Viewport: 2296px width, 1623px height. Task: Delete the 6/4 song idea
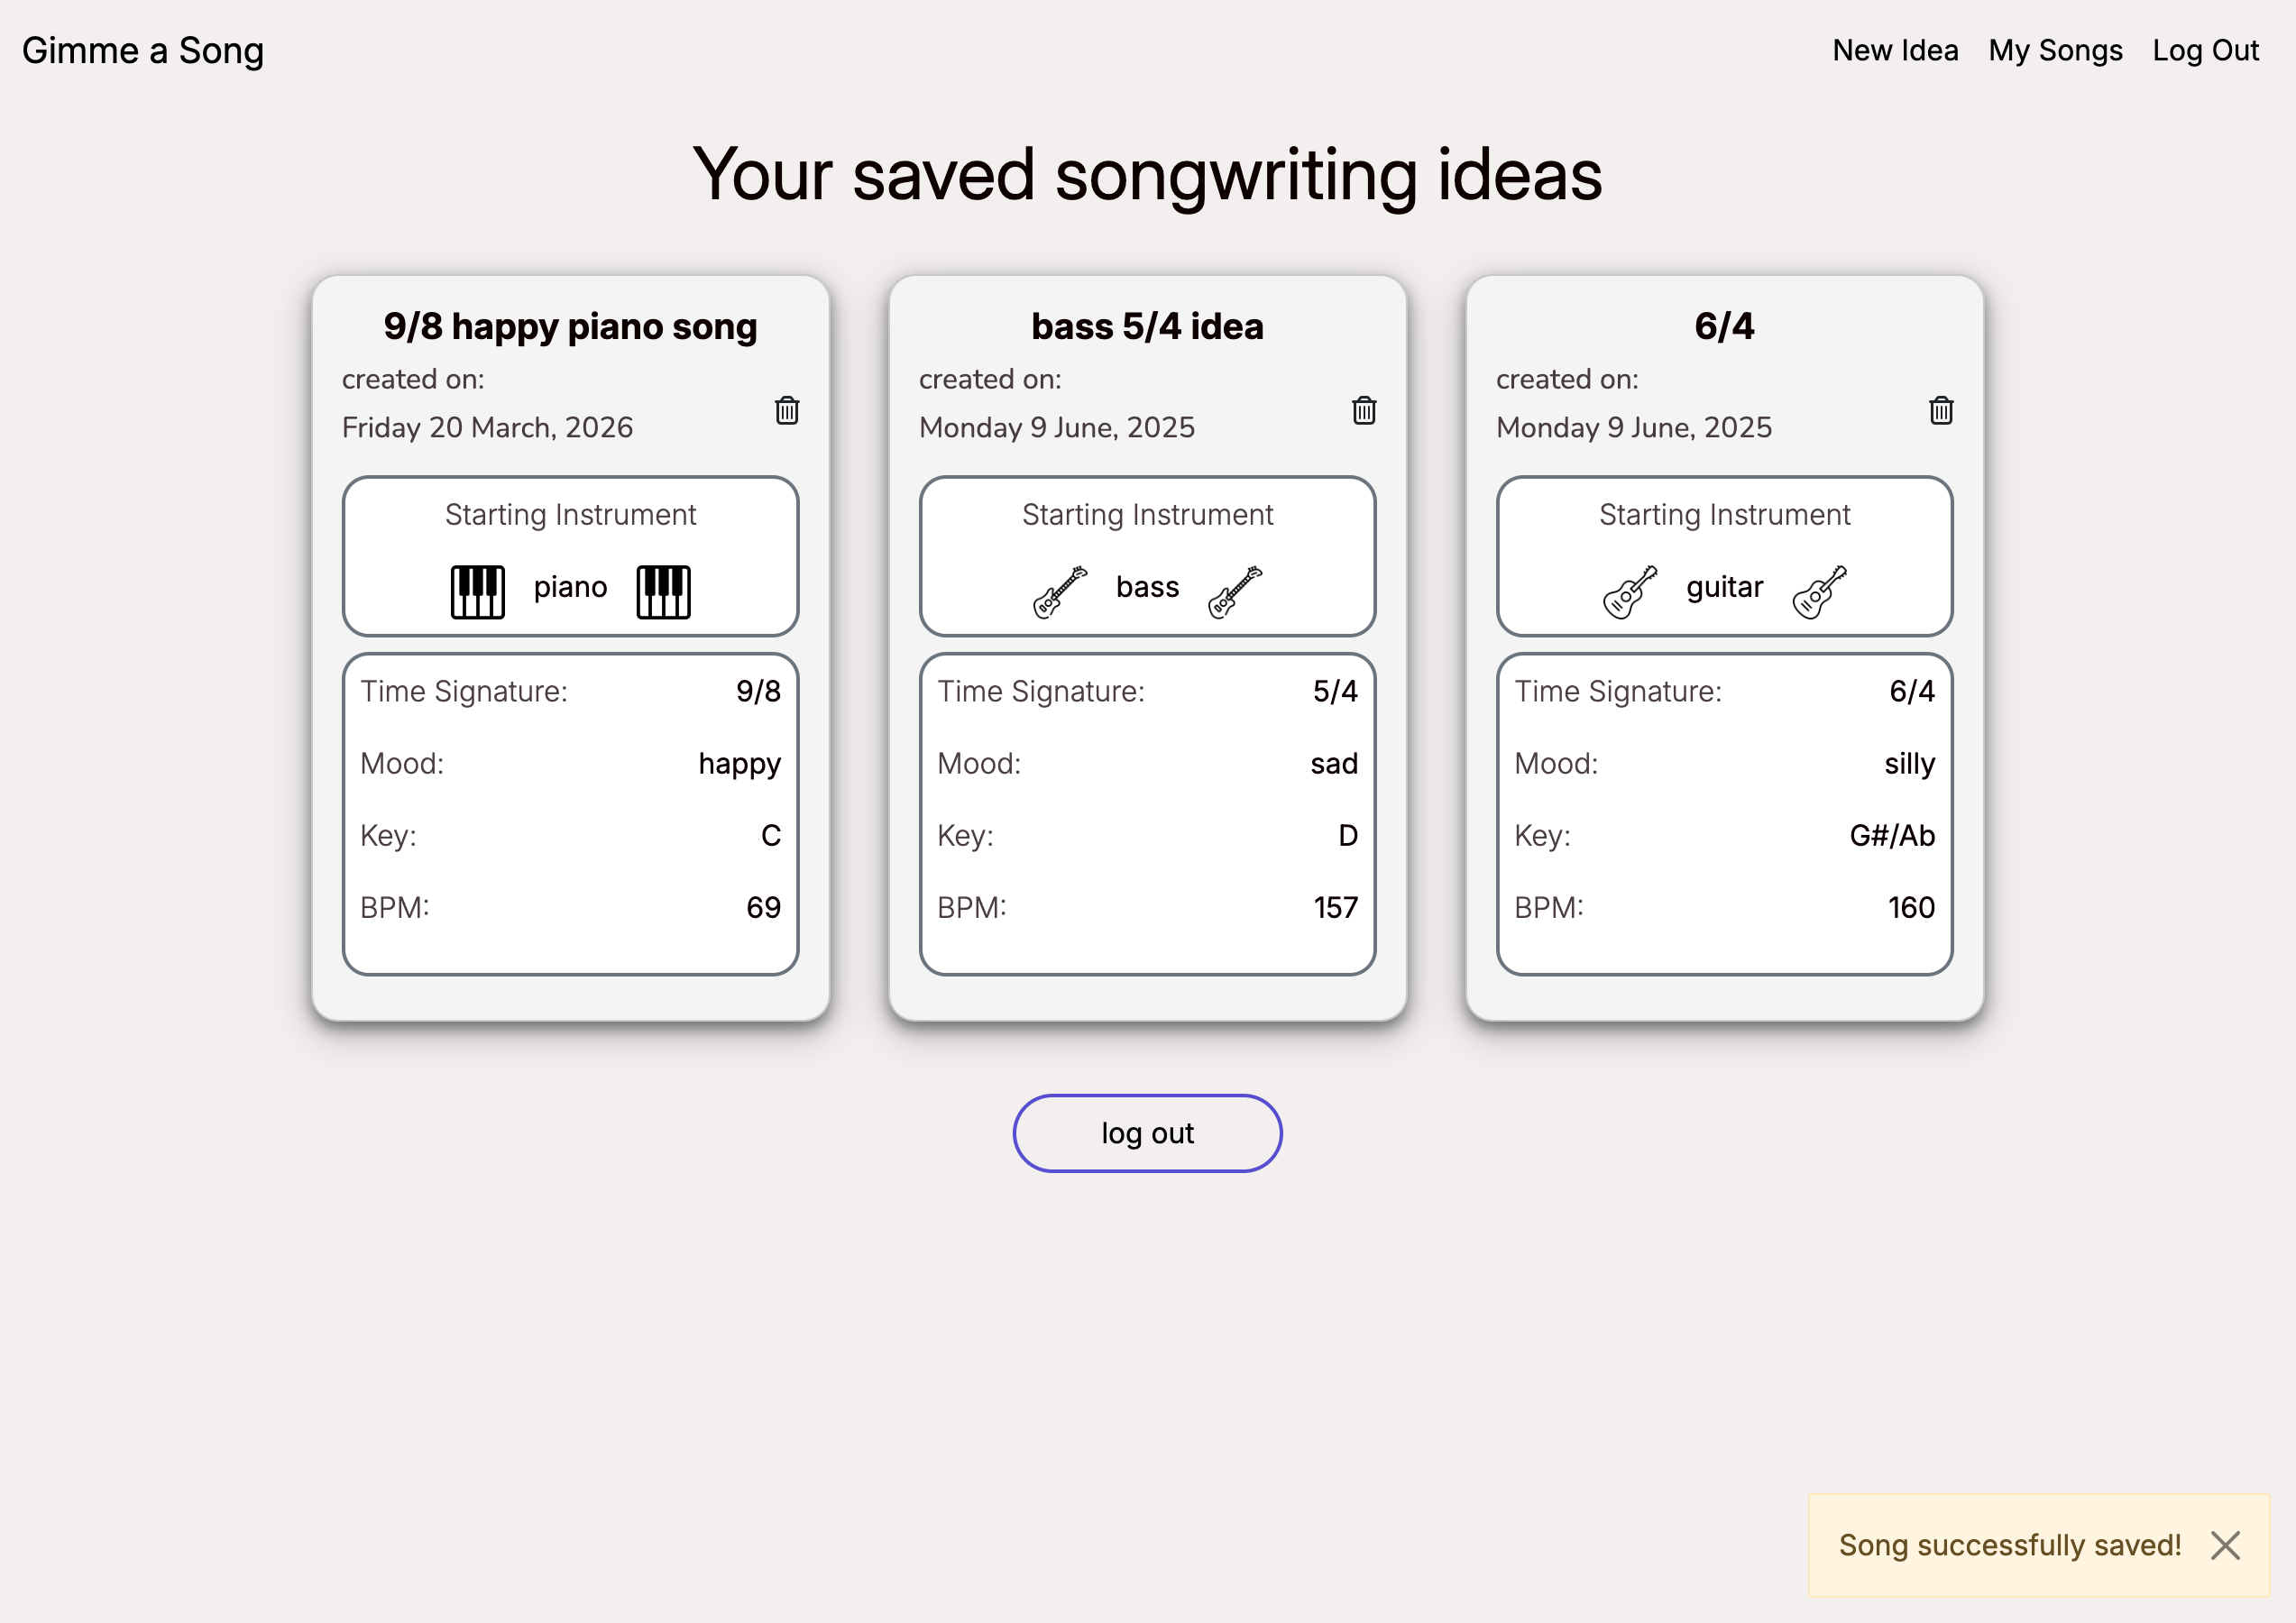[x=1940, y=411]
